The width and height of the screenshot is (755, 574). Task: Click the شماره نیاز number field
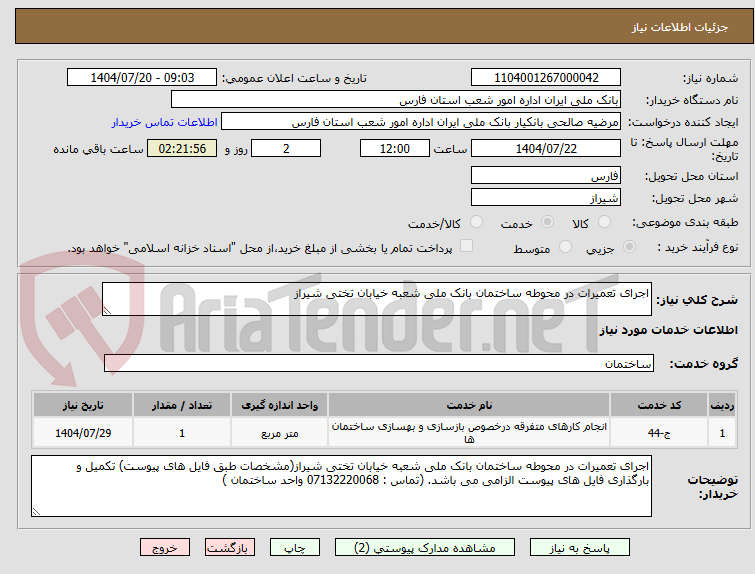point(546,77)
